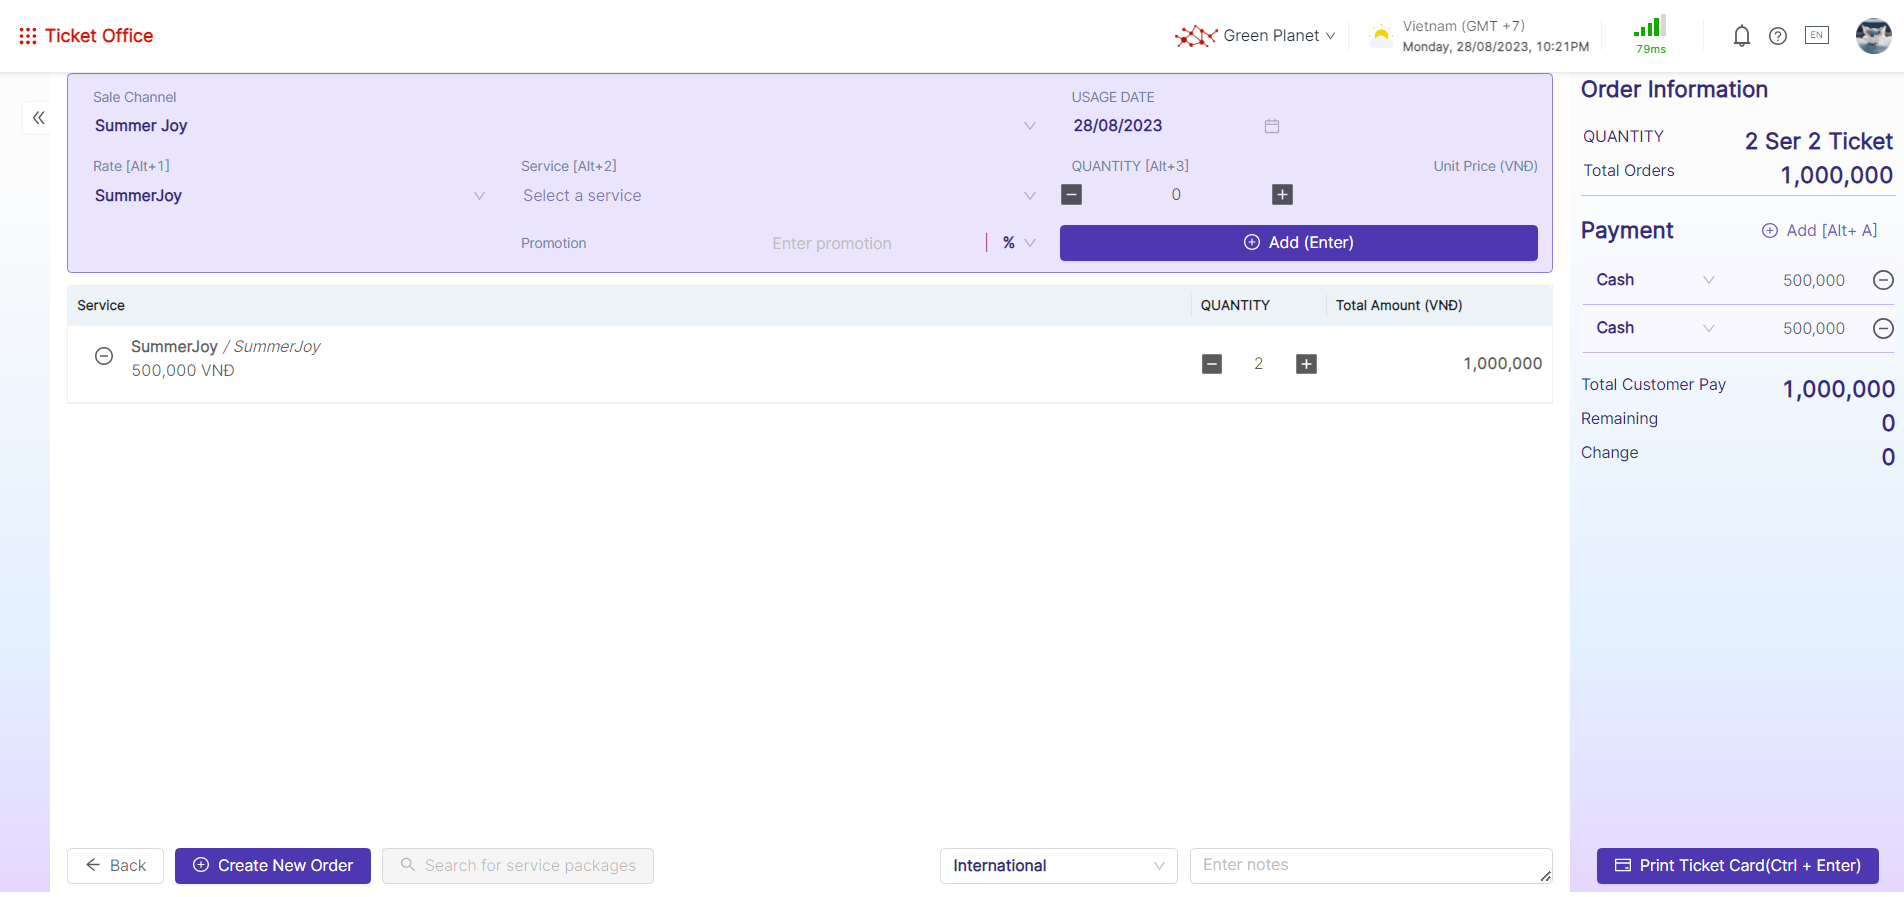The width and height of the screenshot is (1904, 897).
Task: Remove the SummerJoy service row
Action: (104, 356)
